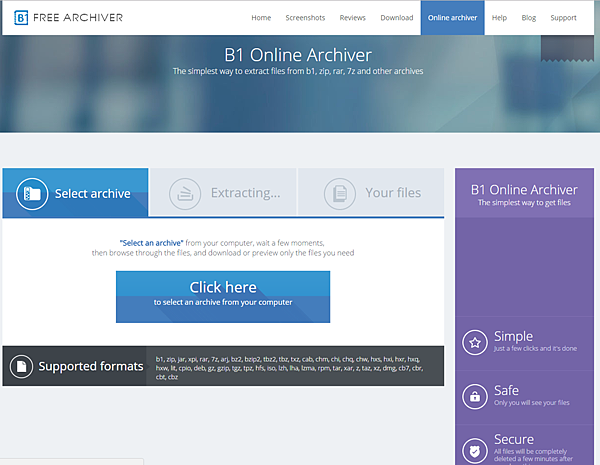This screenshot has height=465, width=600.
Task: Click the Simple feature heading
Action: (513, 336)
